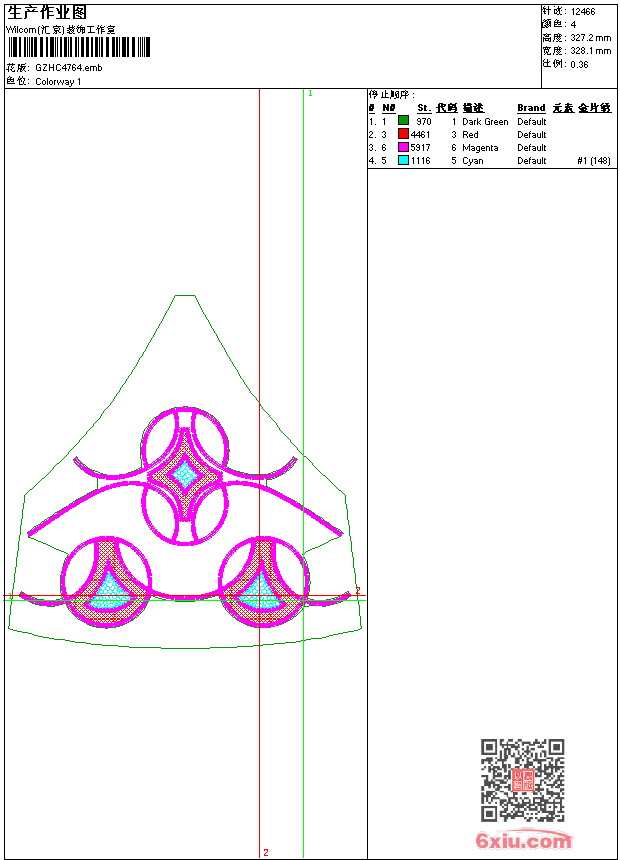620x860 pixels.
Task: Select the Magenta color swatch
Action: [403, 146]
